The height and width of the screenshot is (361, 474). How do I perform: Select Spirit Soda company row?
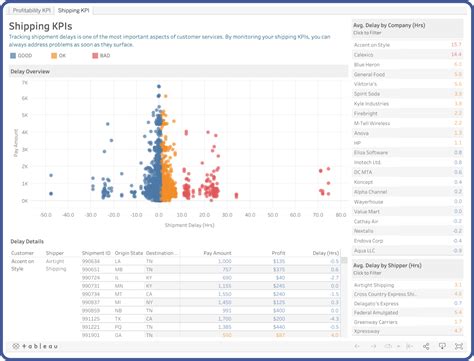click(408, 94)
